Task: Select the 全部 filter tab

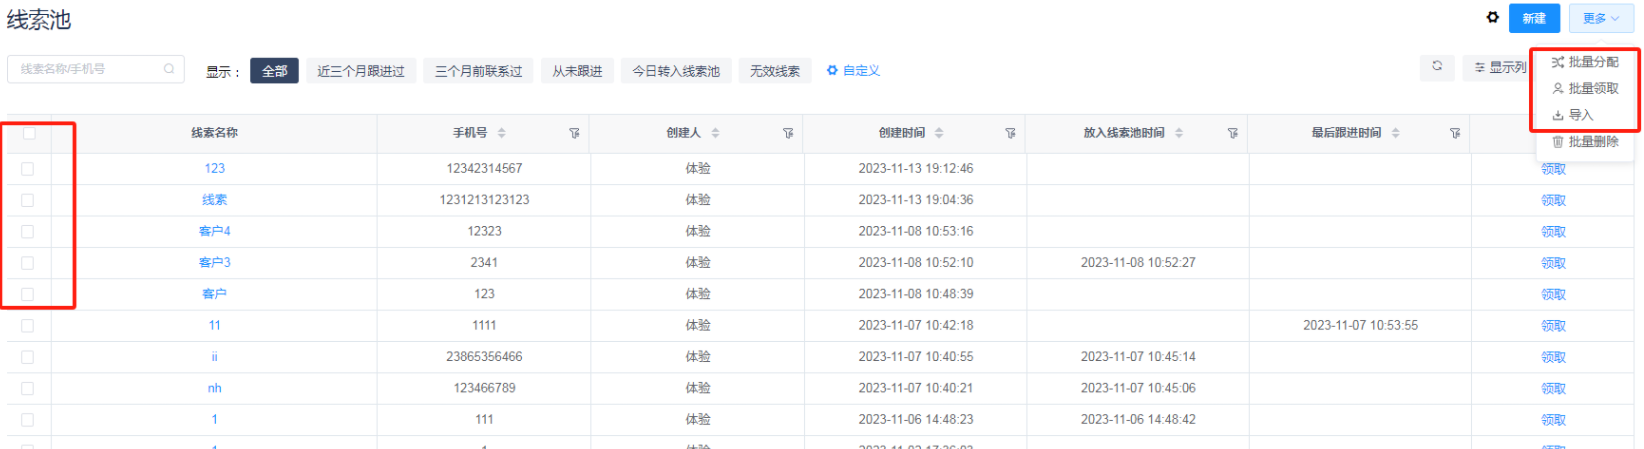Action: 274,71
